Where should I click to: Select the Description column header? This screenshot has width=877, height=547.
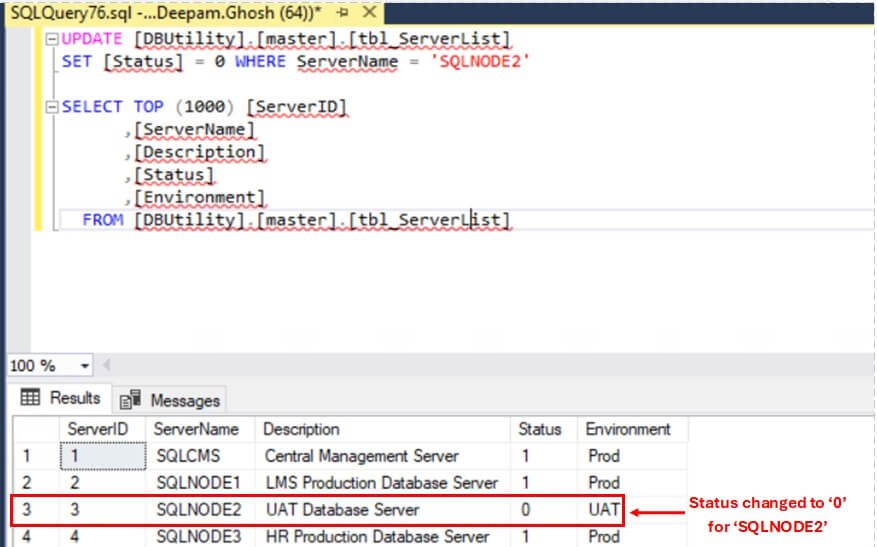pyautogui.click(x=301, y=429)
